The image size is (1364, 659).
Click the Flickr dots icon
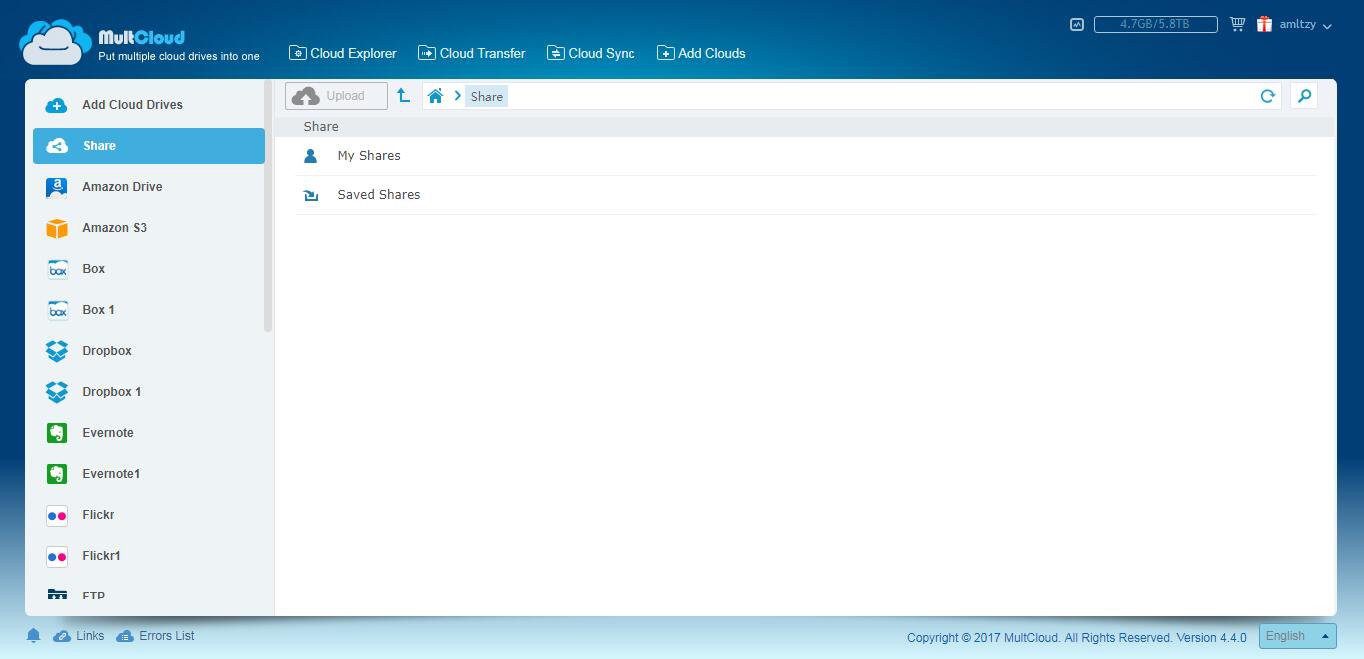[x=57, y=515]
